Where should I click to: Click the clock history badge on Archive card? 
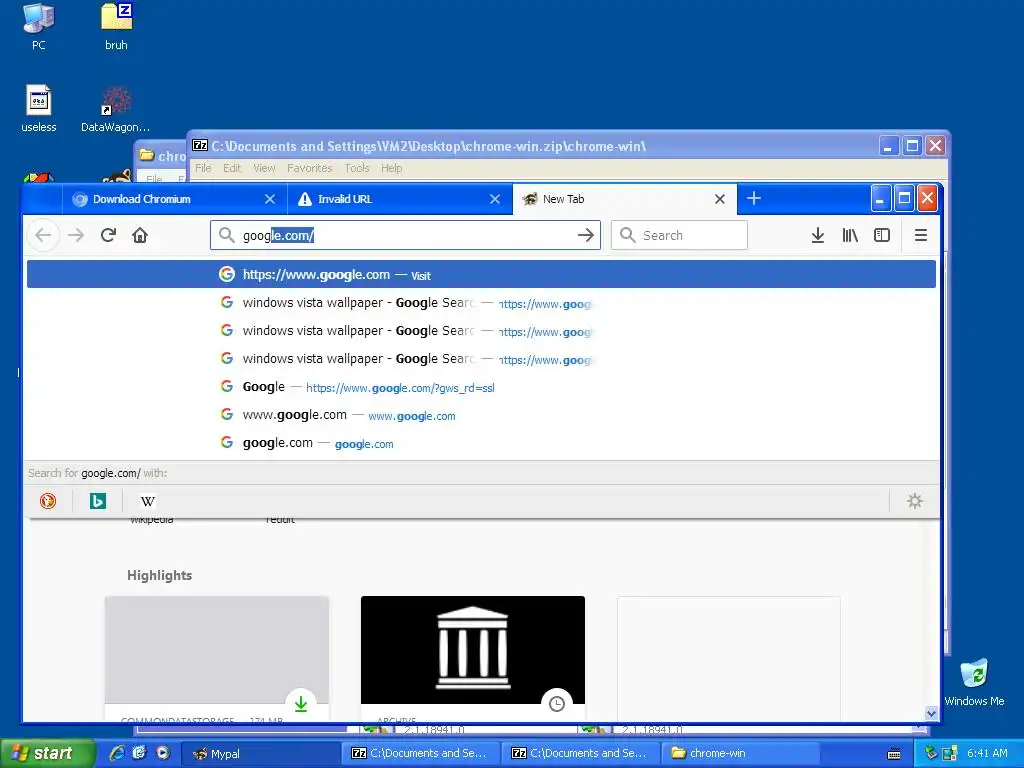pyautogui.click(x=556, y=704)
